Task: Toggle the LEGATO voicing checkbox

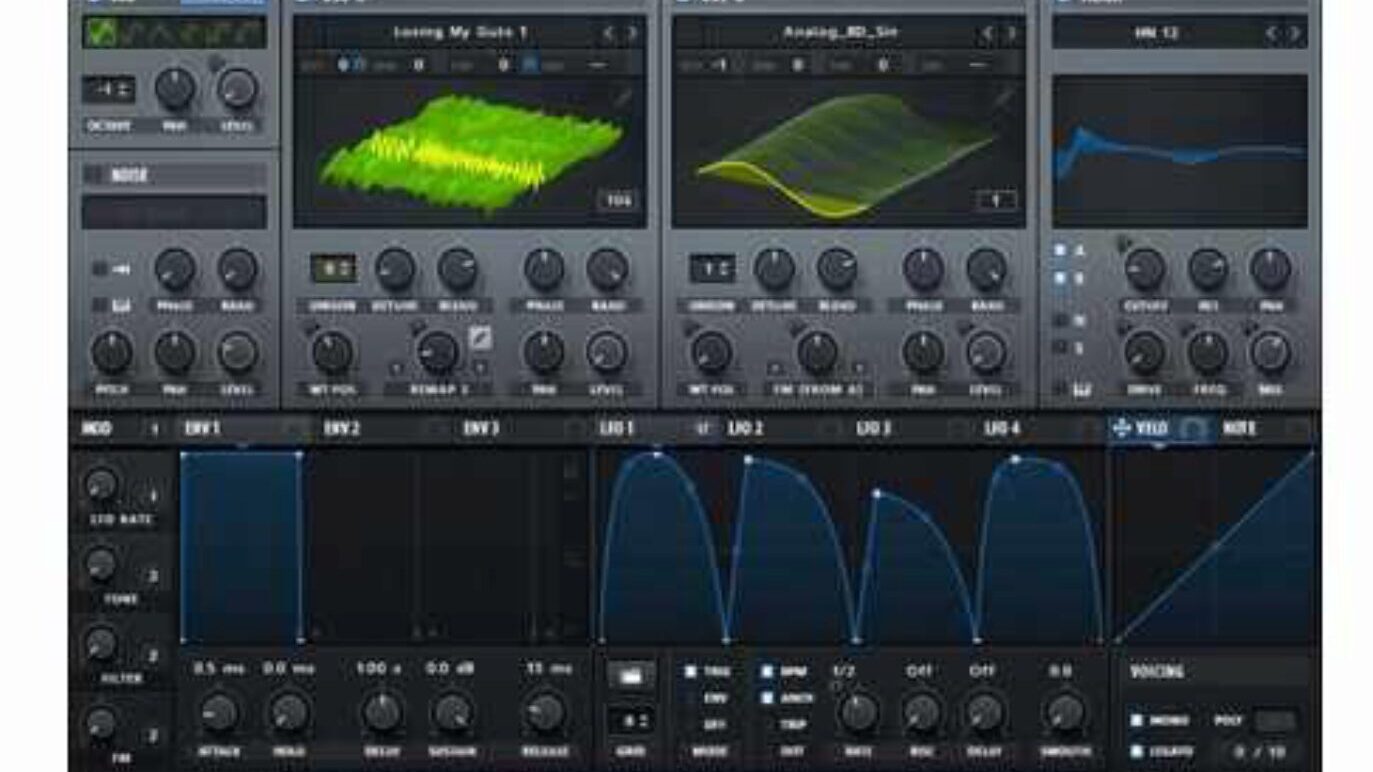Action: (1137, 751)
